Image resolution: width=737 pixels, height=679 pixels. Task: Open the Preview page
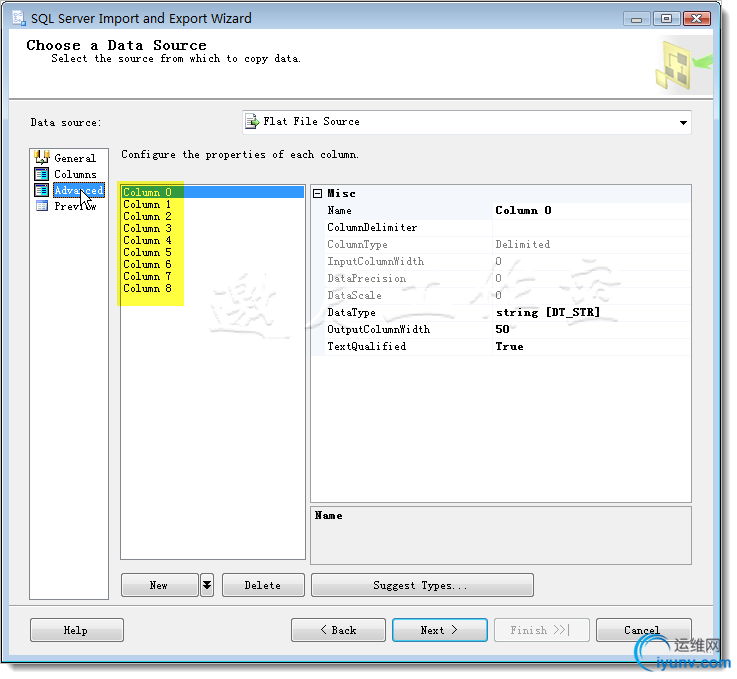click(x=75, y=206)
